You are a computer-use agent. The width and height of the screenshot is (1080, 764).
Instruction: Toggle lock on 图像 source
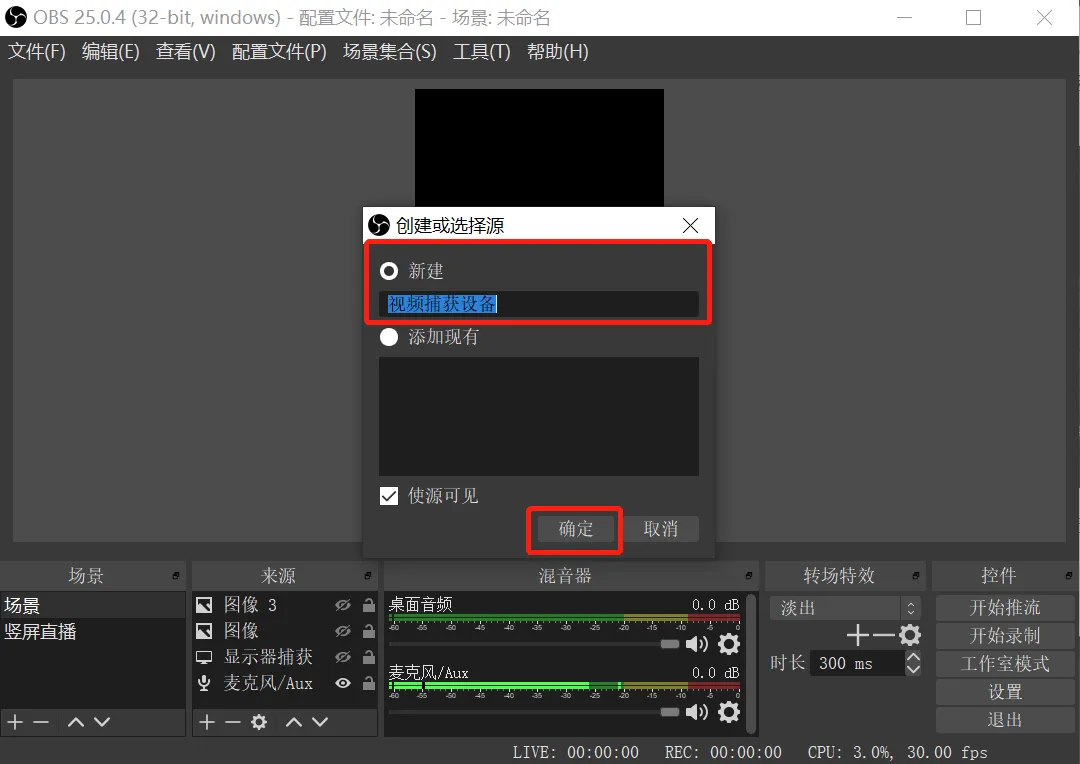click(368, 631)
